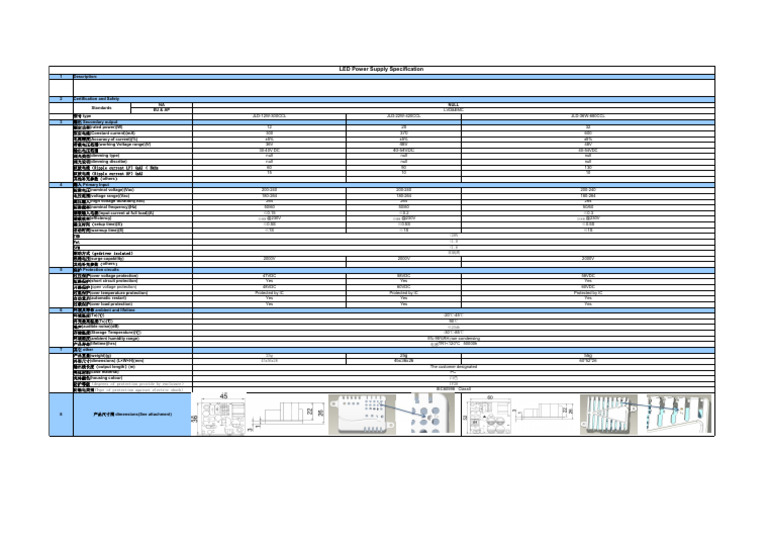This screenshot has height=543, width=768.
Task: Open the white perforated housing photo
Action: point(362,414)
